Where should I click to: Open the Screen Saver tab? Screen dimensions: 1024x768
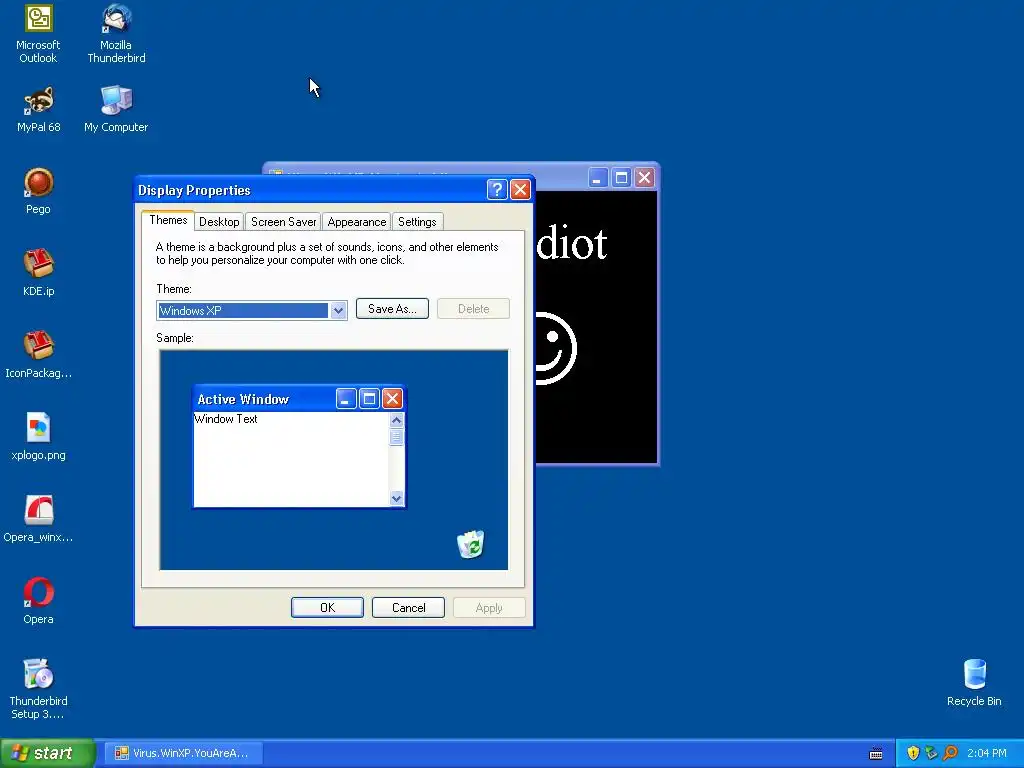(x=283, y=222)
